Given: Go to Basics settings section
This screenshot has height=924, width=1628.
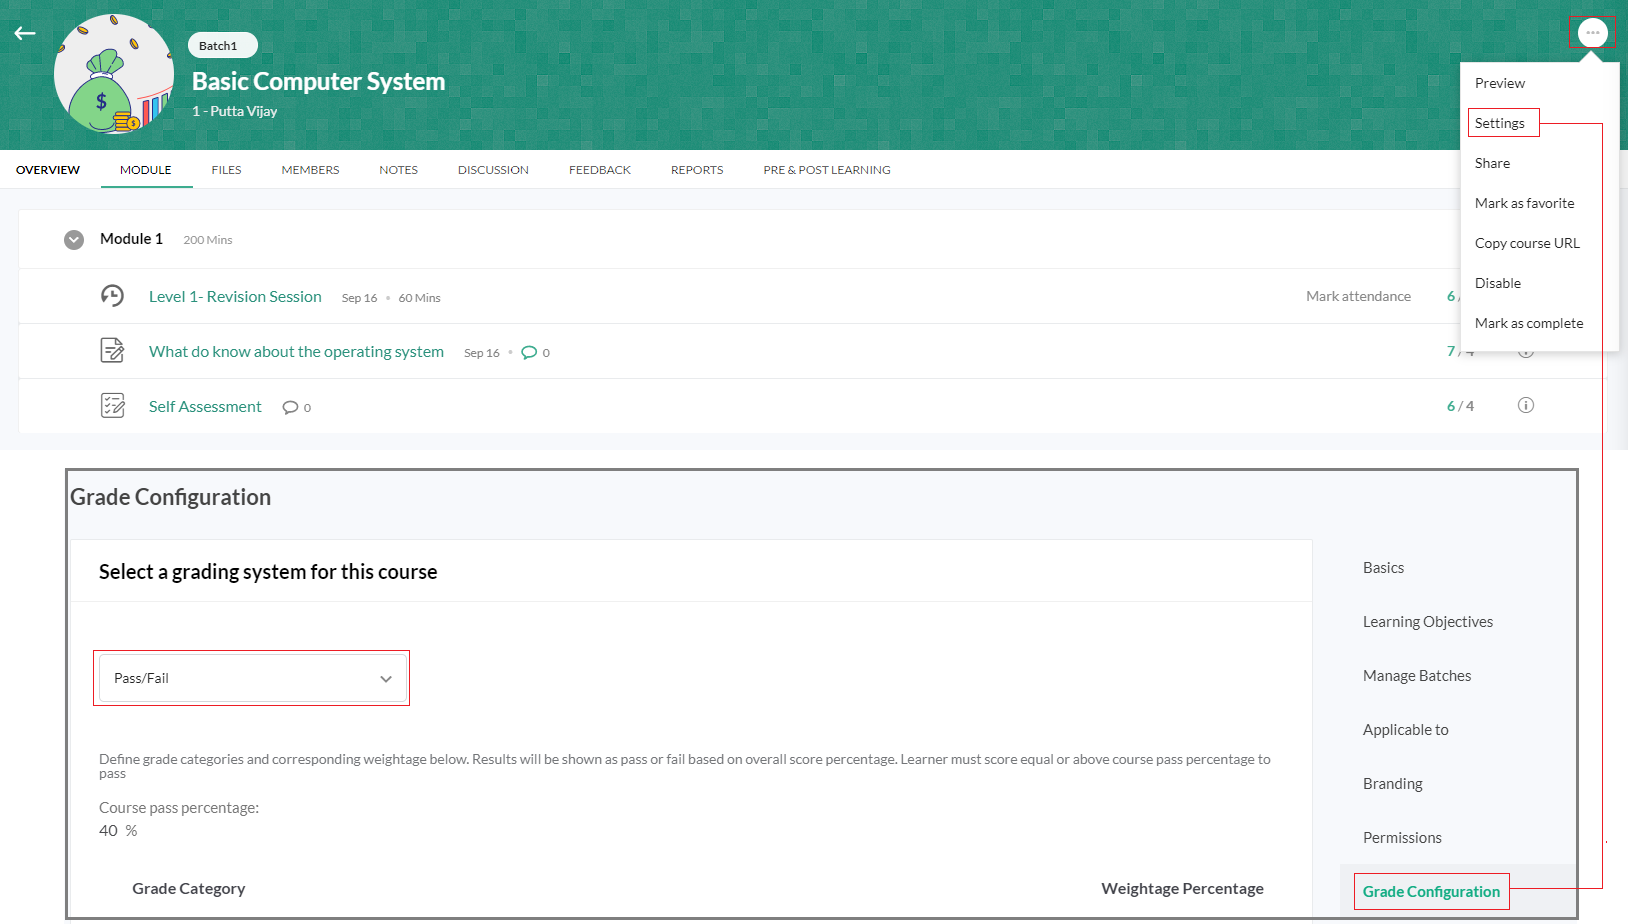Looking at the screenshot, I should tap(1383, 568).
